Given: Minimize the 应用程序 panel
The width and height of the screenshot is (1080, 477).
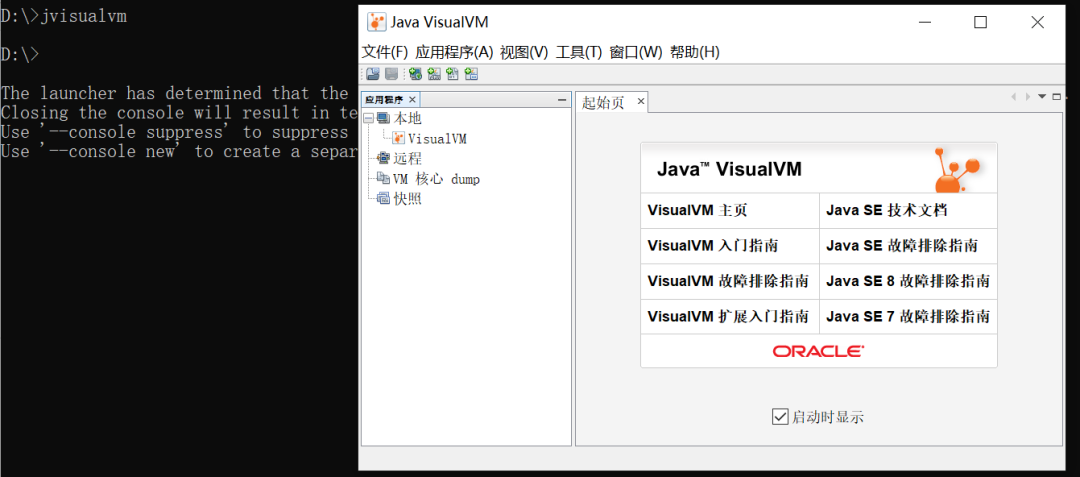Looking at the screenshot, I should point(562,100).
